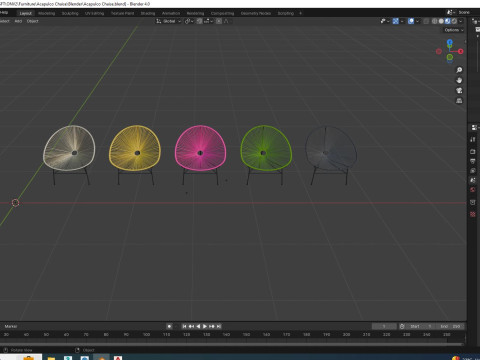Open the Modeling workspace tab
Screen dimensions: 480x360
[x=46, y=13]
